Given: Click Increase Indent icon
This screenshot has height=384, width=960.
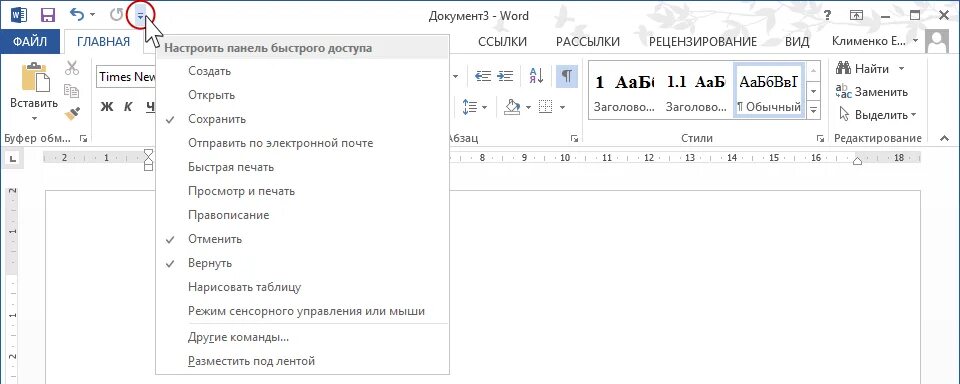Looking at the screenshot, I should [504, 76].
